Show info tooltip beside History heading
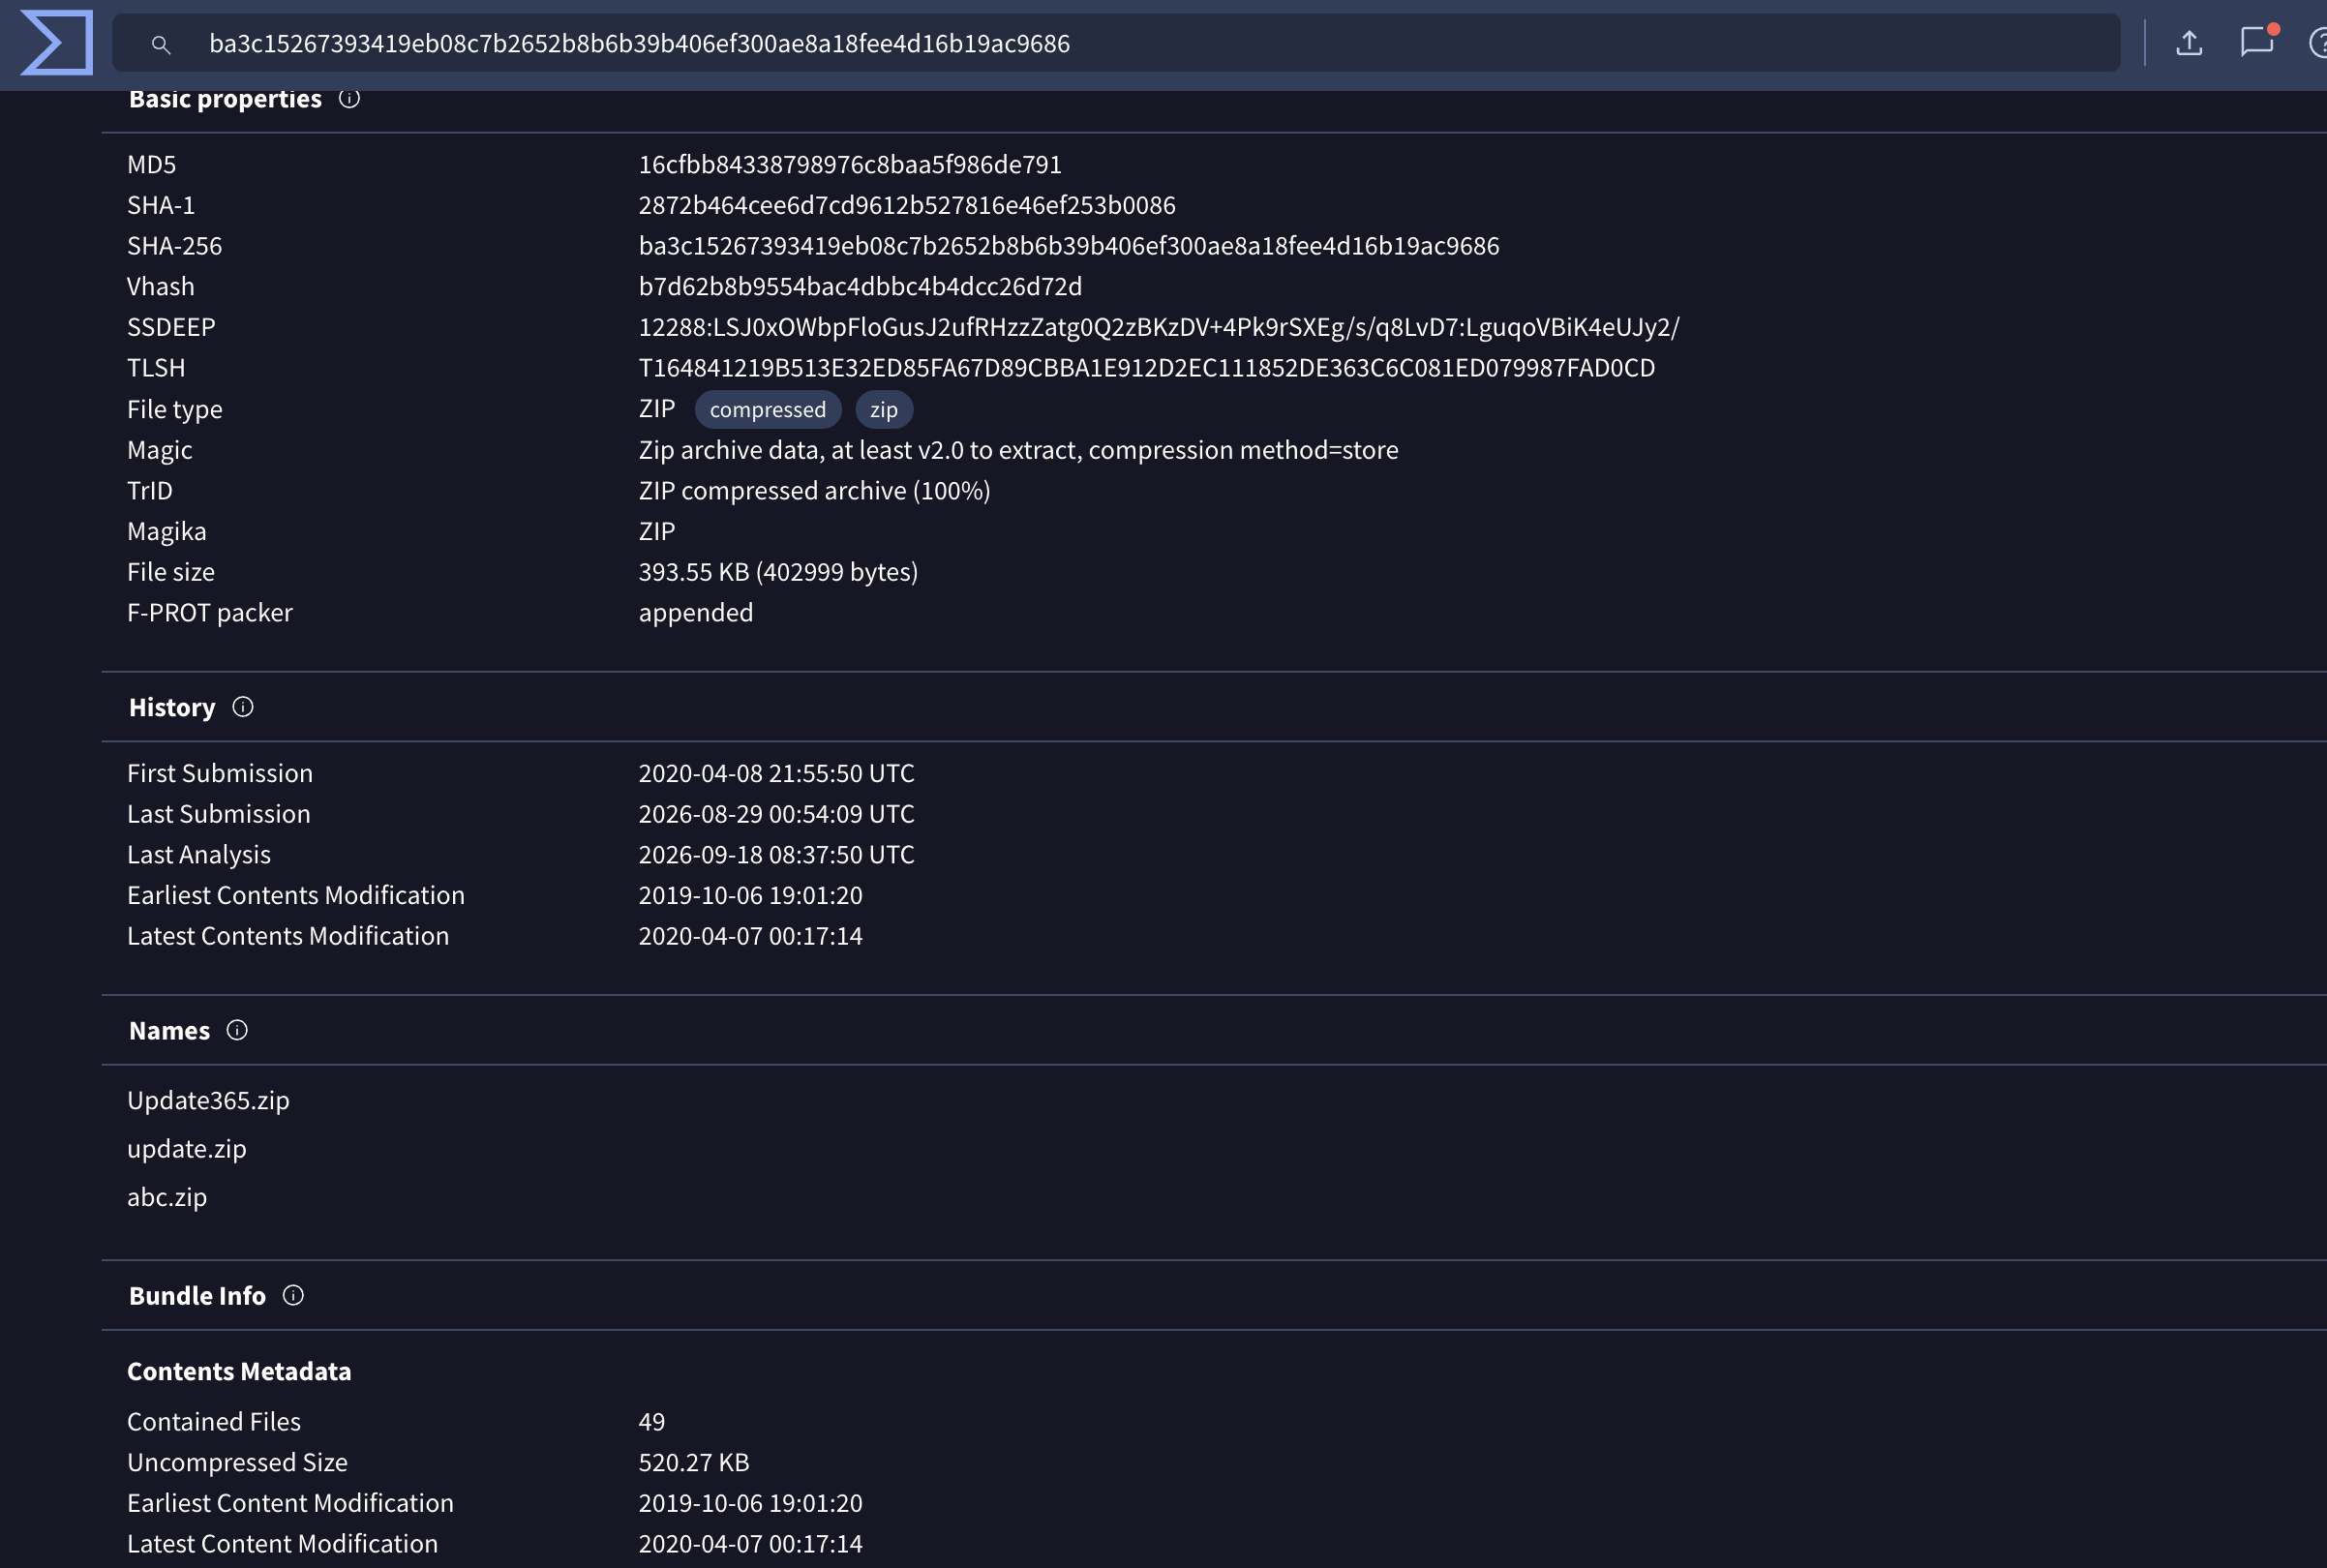The image size is (2327, 1568). click(242, 707)
